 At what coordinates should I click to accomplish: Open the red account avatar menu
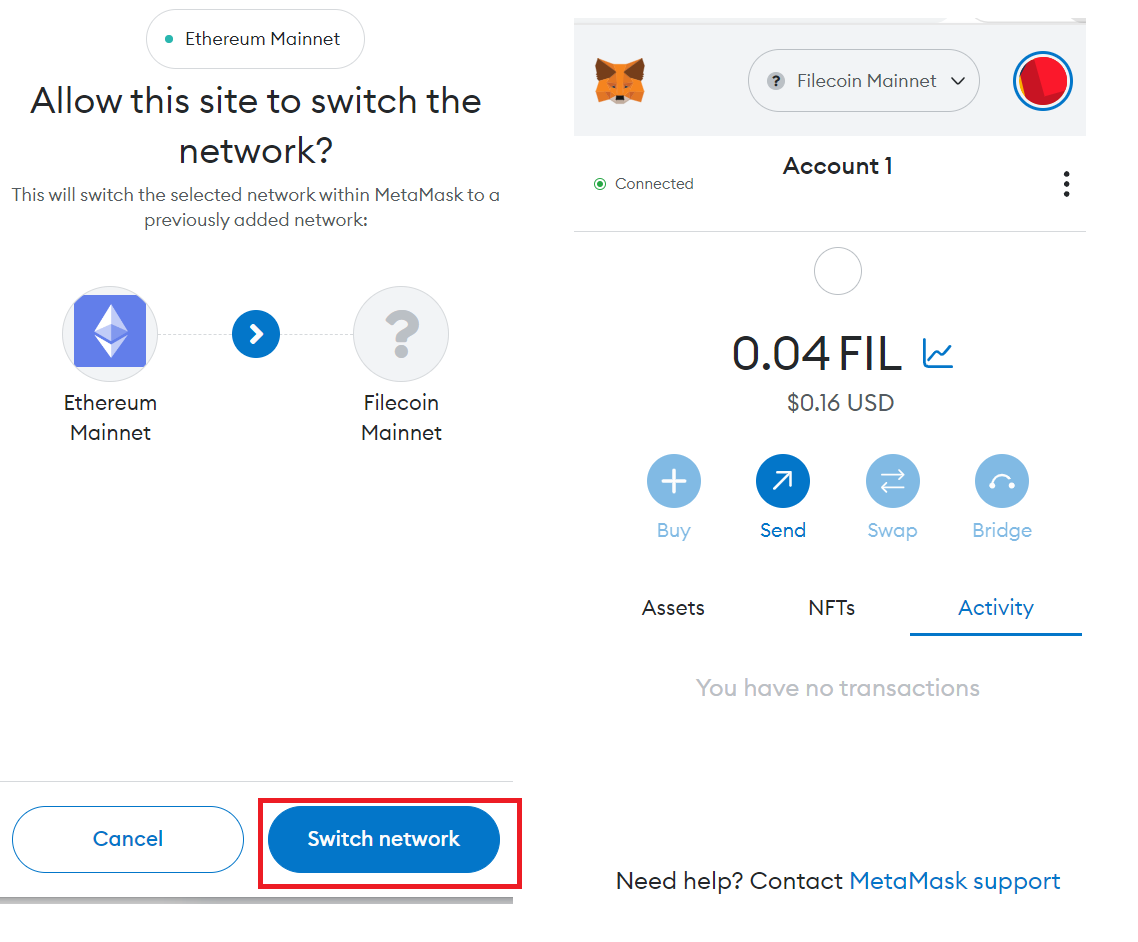pos(1042,81)
